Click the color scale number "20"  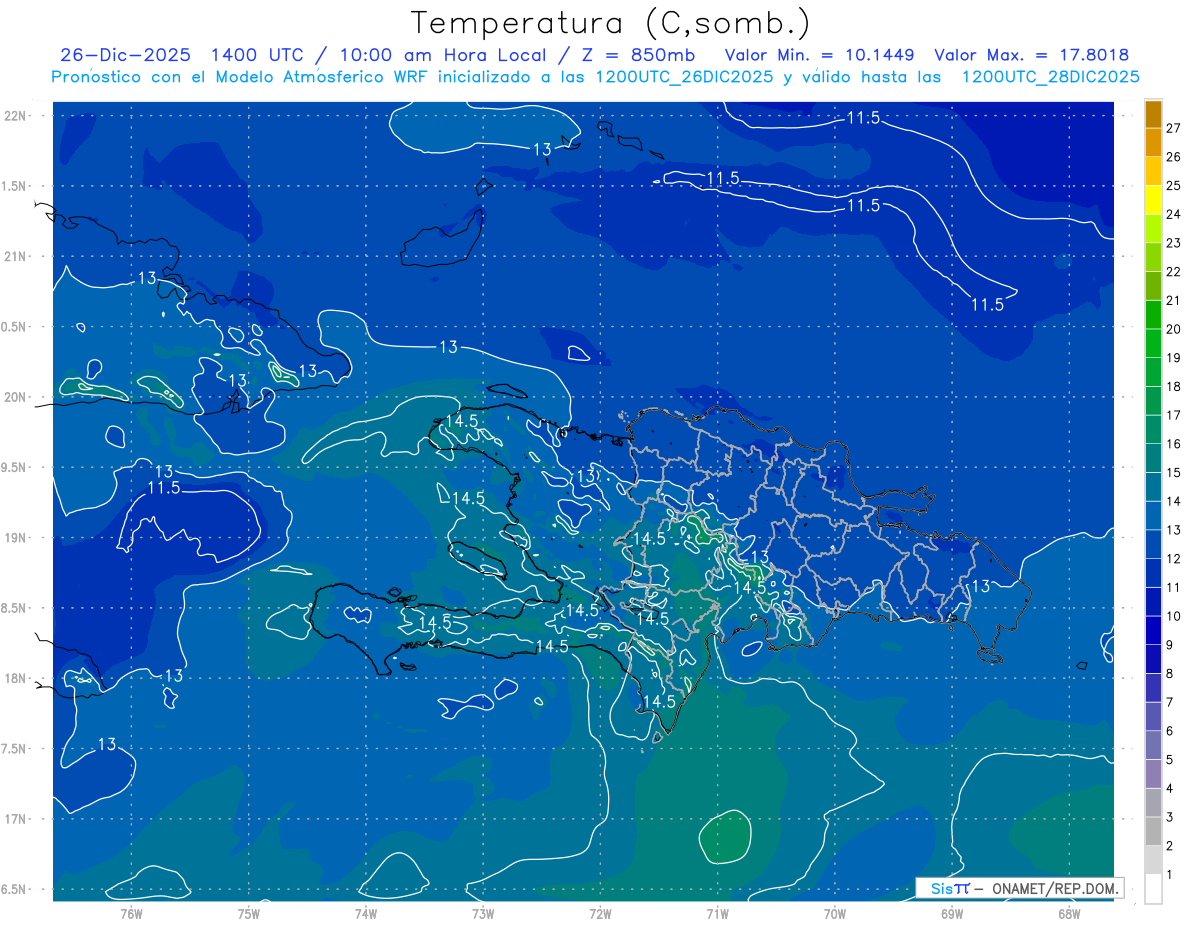1174,329
